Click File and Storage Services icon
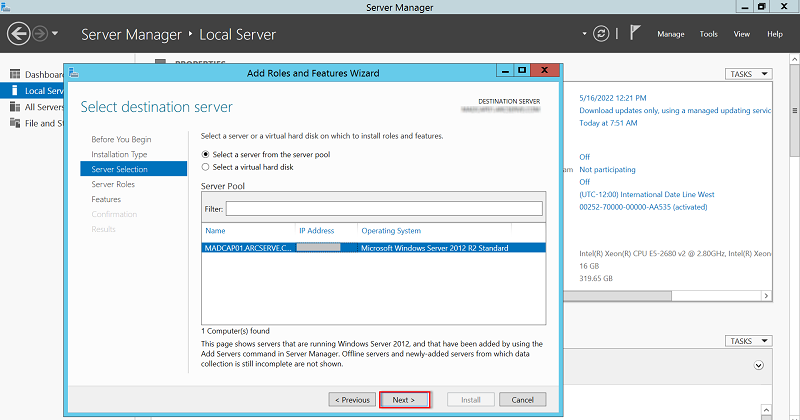800x420 pixels. coord(15,123)
